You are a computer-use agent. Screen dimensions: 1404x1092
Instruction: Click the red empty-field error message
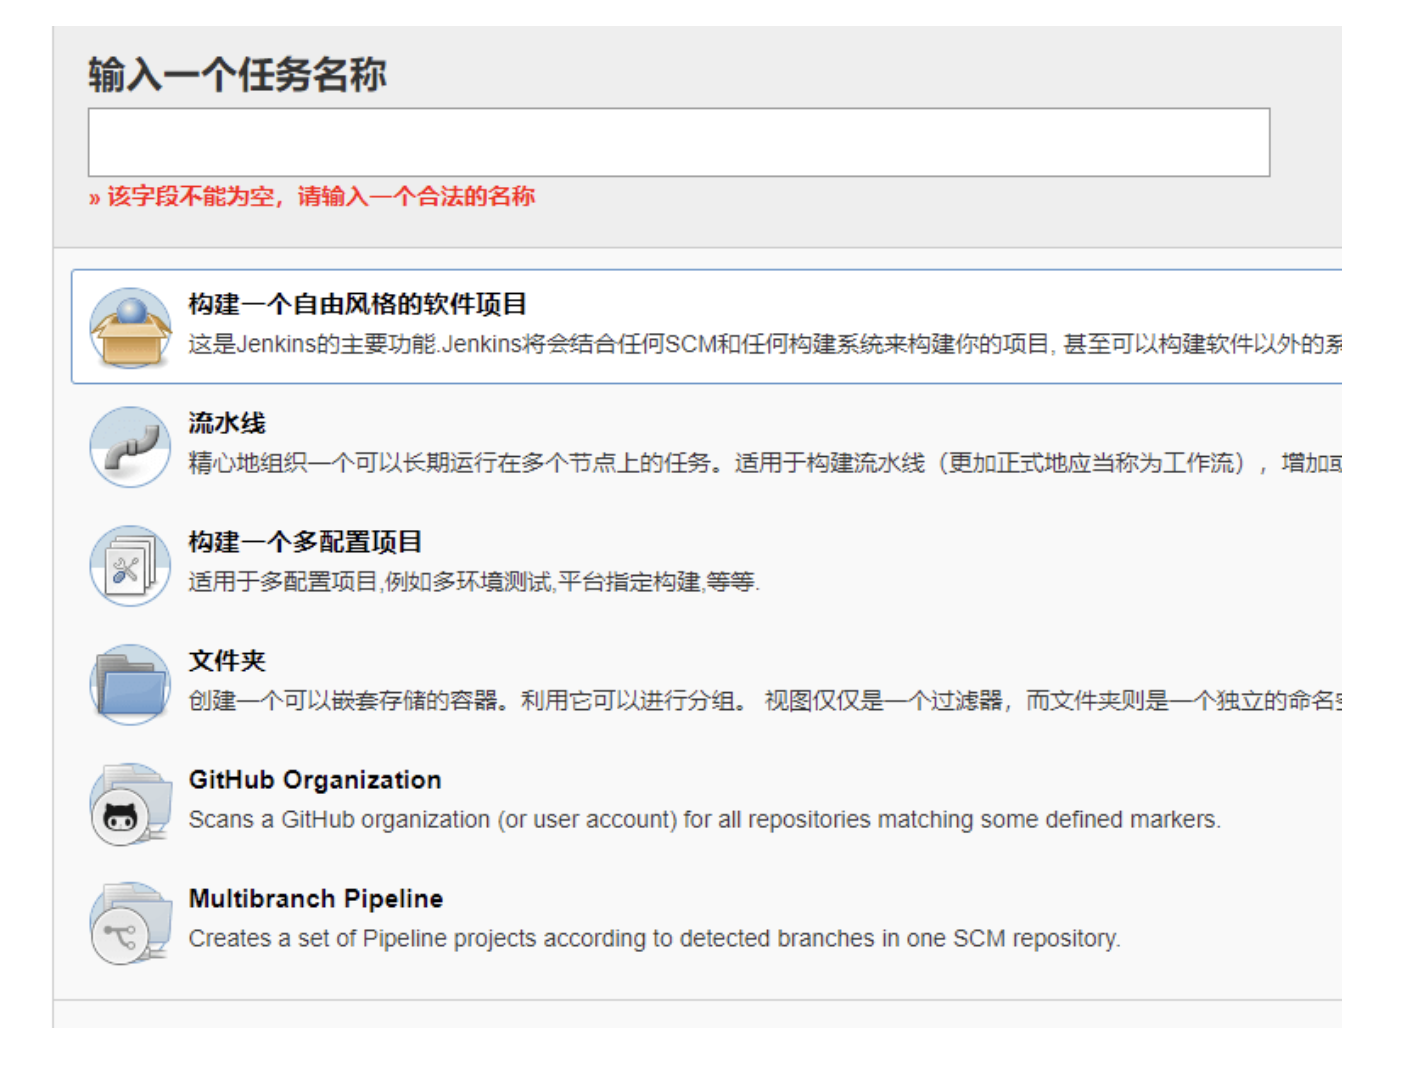312,196
